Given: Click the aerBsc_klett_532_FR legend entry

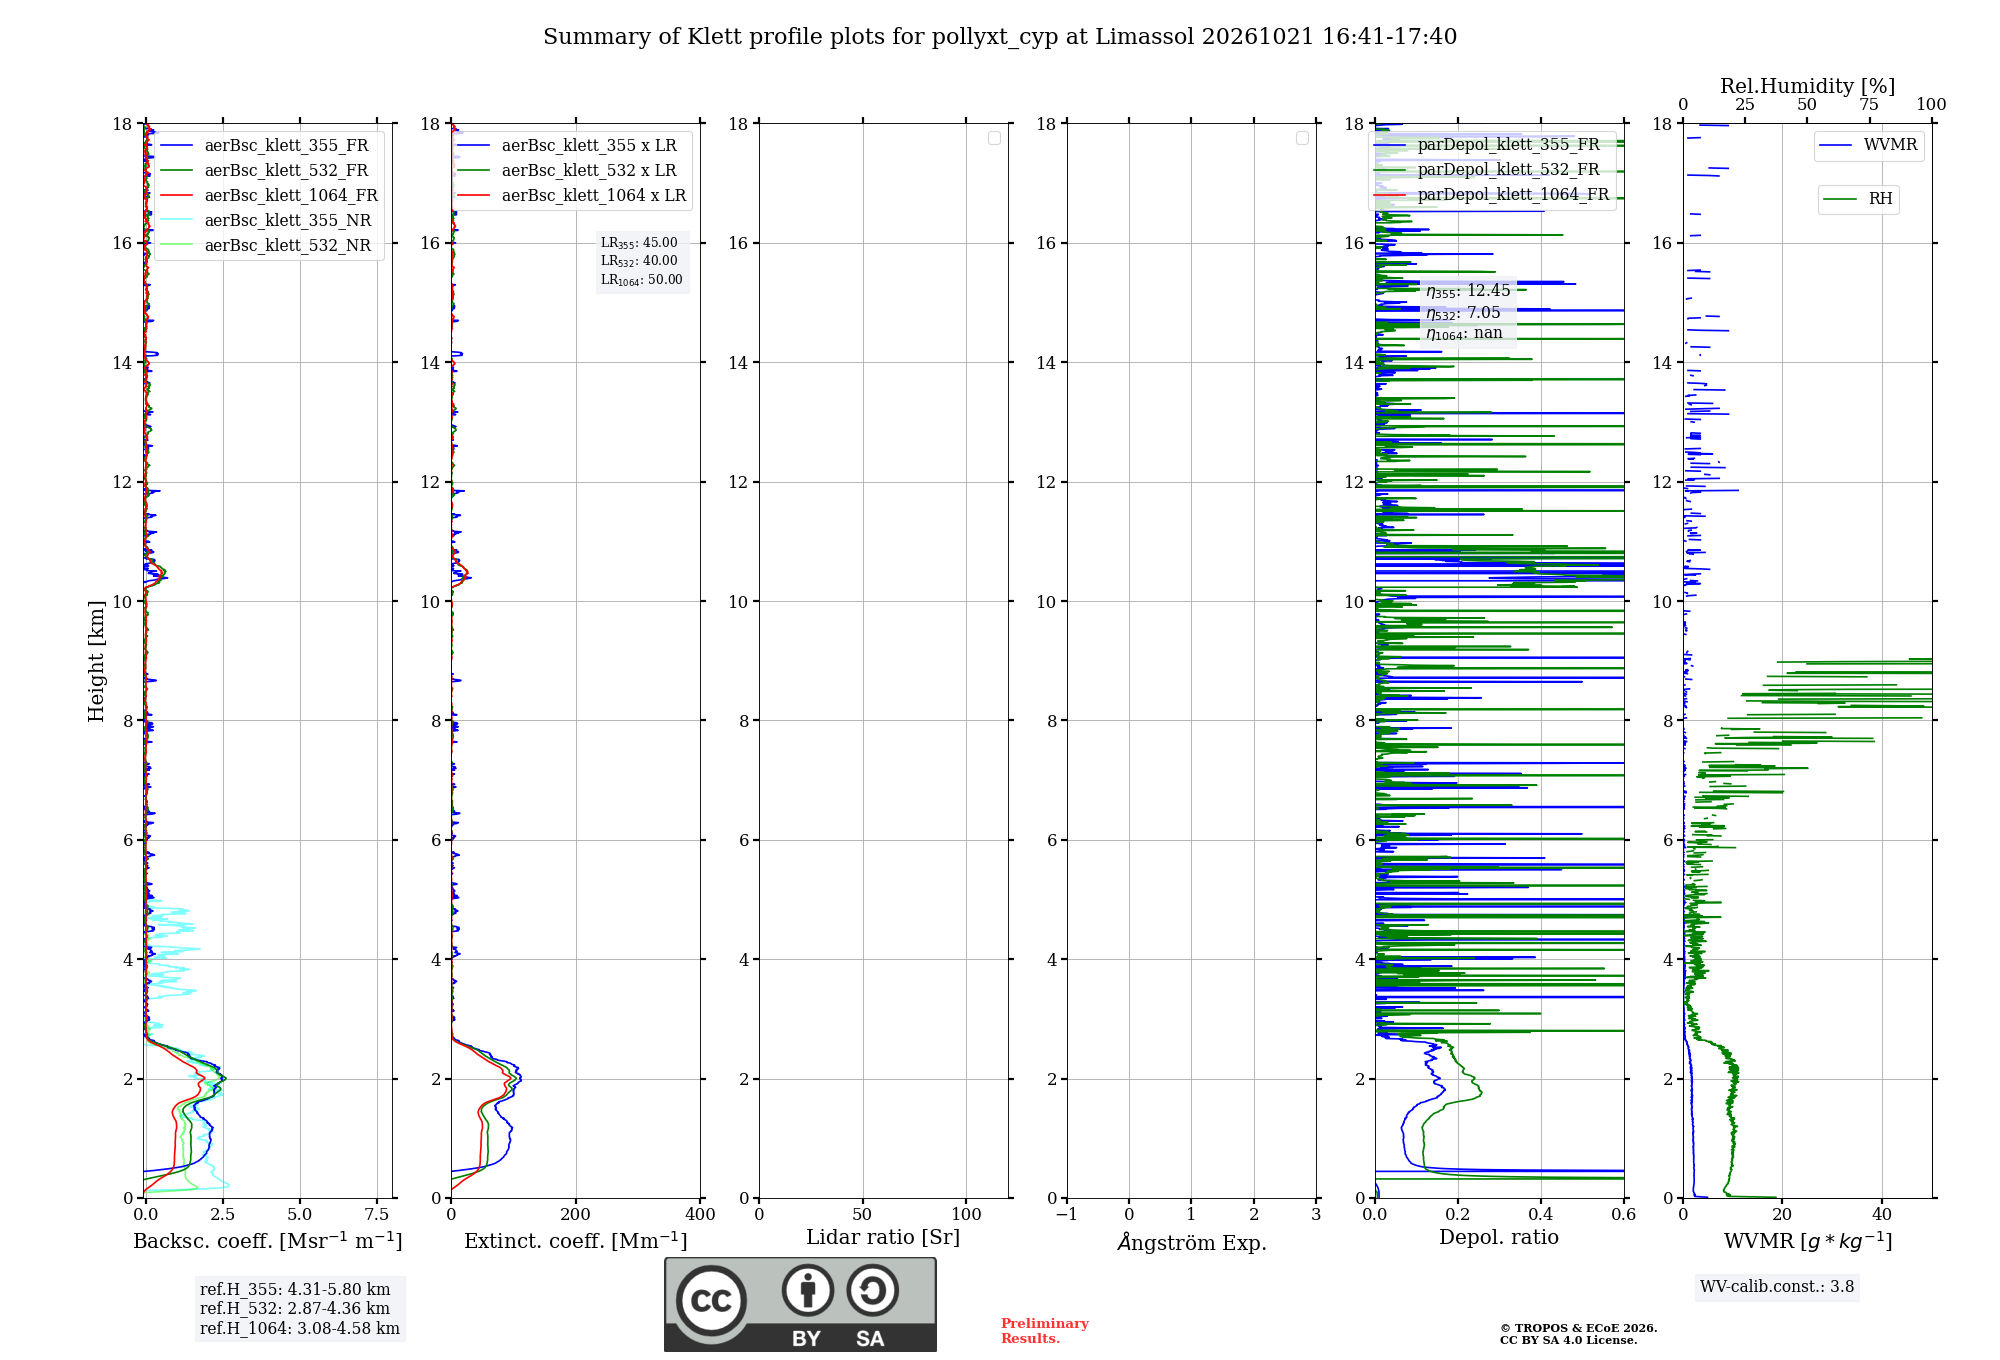Looking at the screenshot, I should click(x=265, y=170).
